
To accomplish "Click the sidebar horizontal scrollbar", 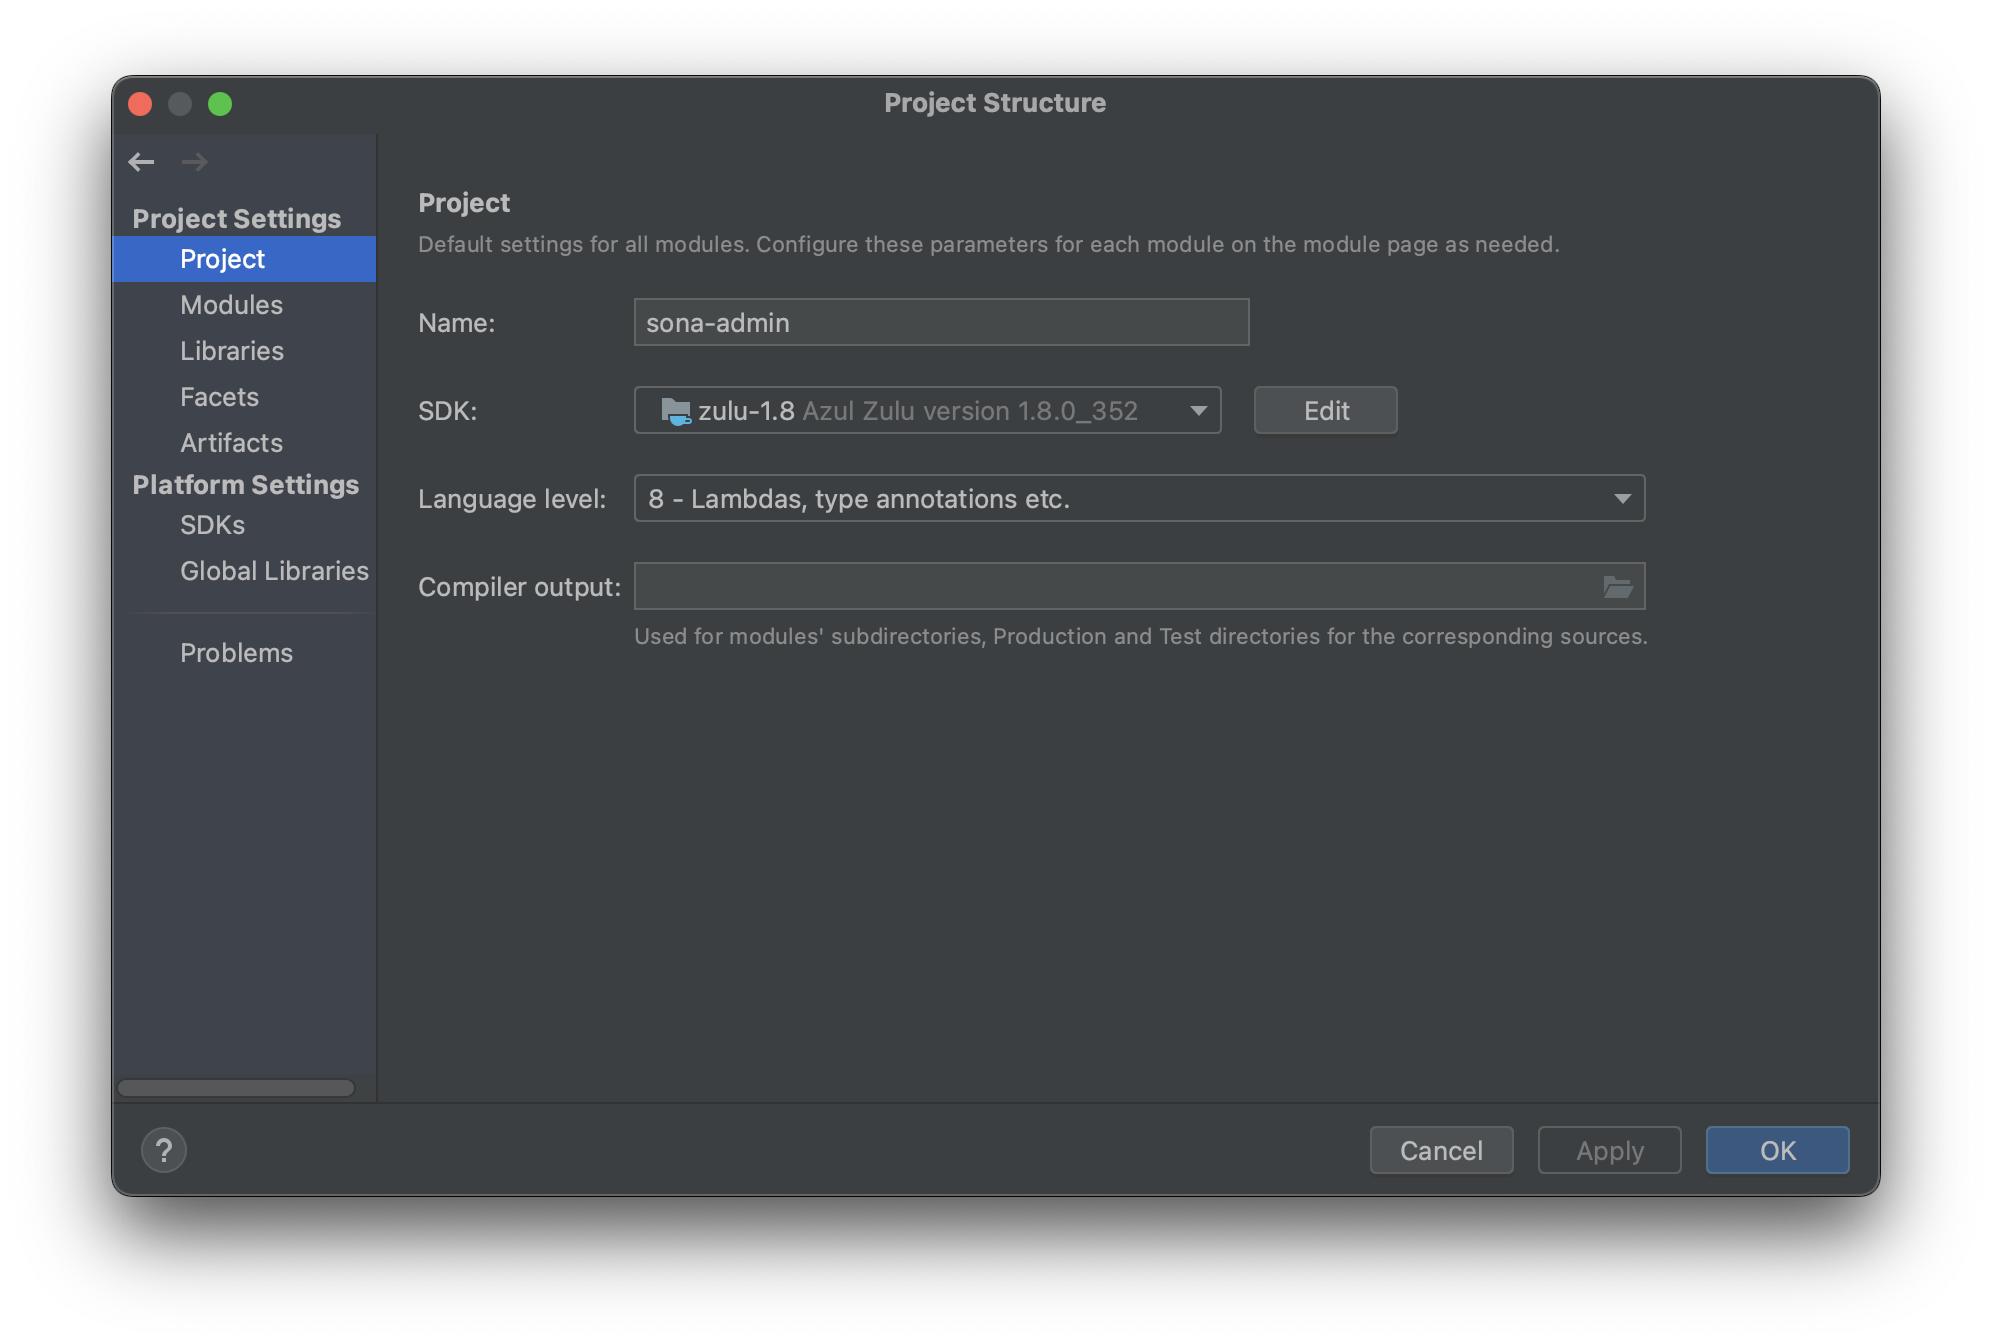I will click(236, 1088).
